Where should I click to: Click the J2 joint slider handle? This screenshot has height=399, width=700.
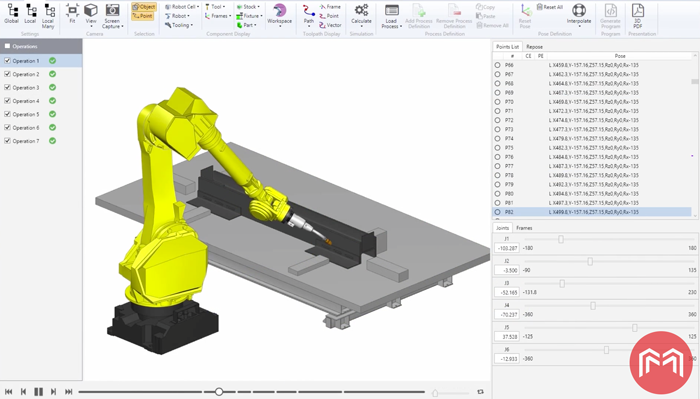click(x=590, y=261)
